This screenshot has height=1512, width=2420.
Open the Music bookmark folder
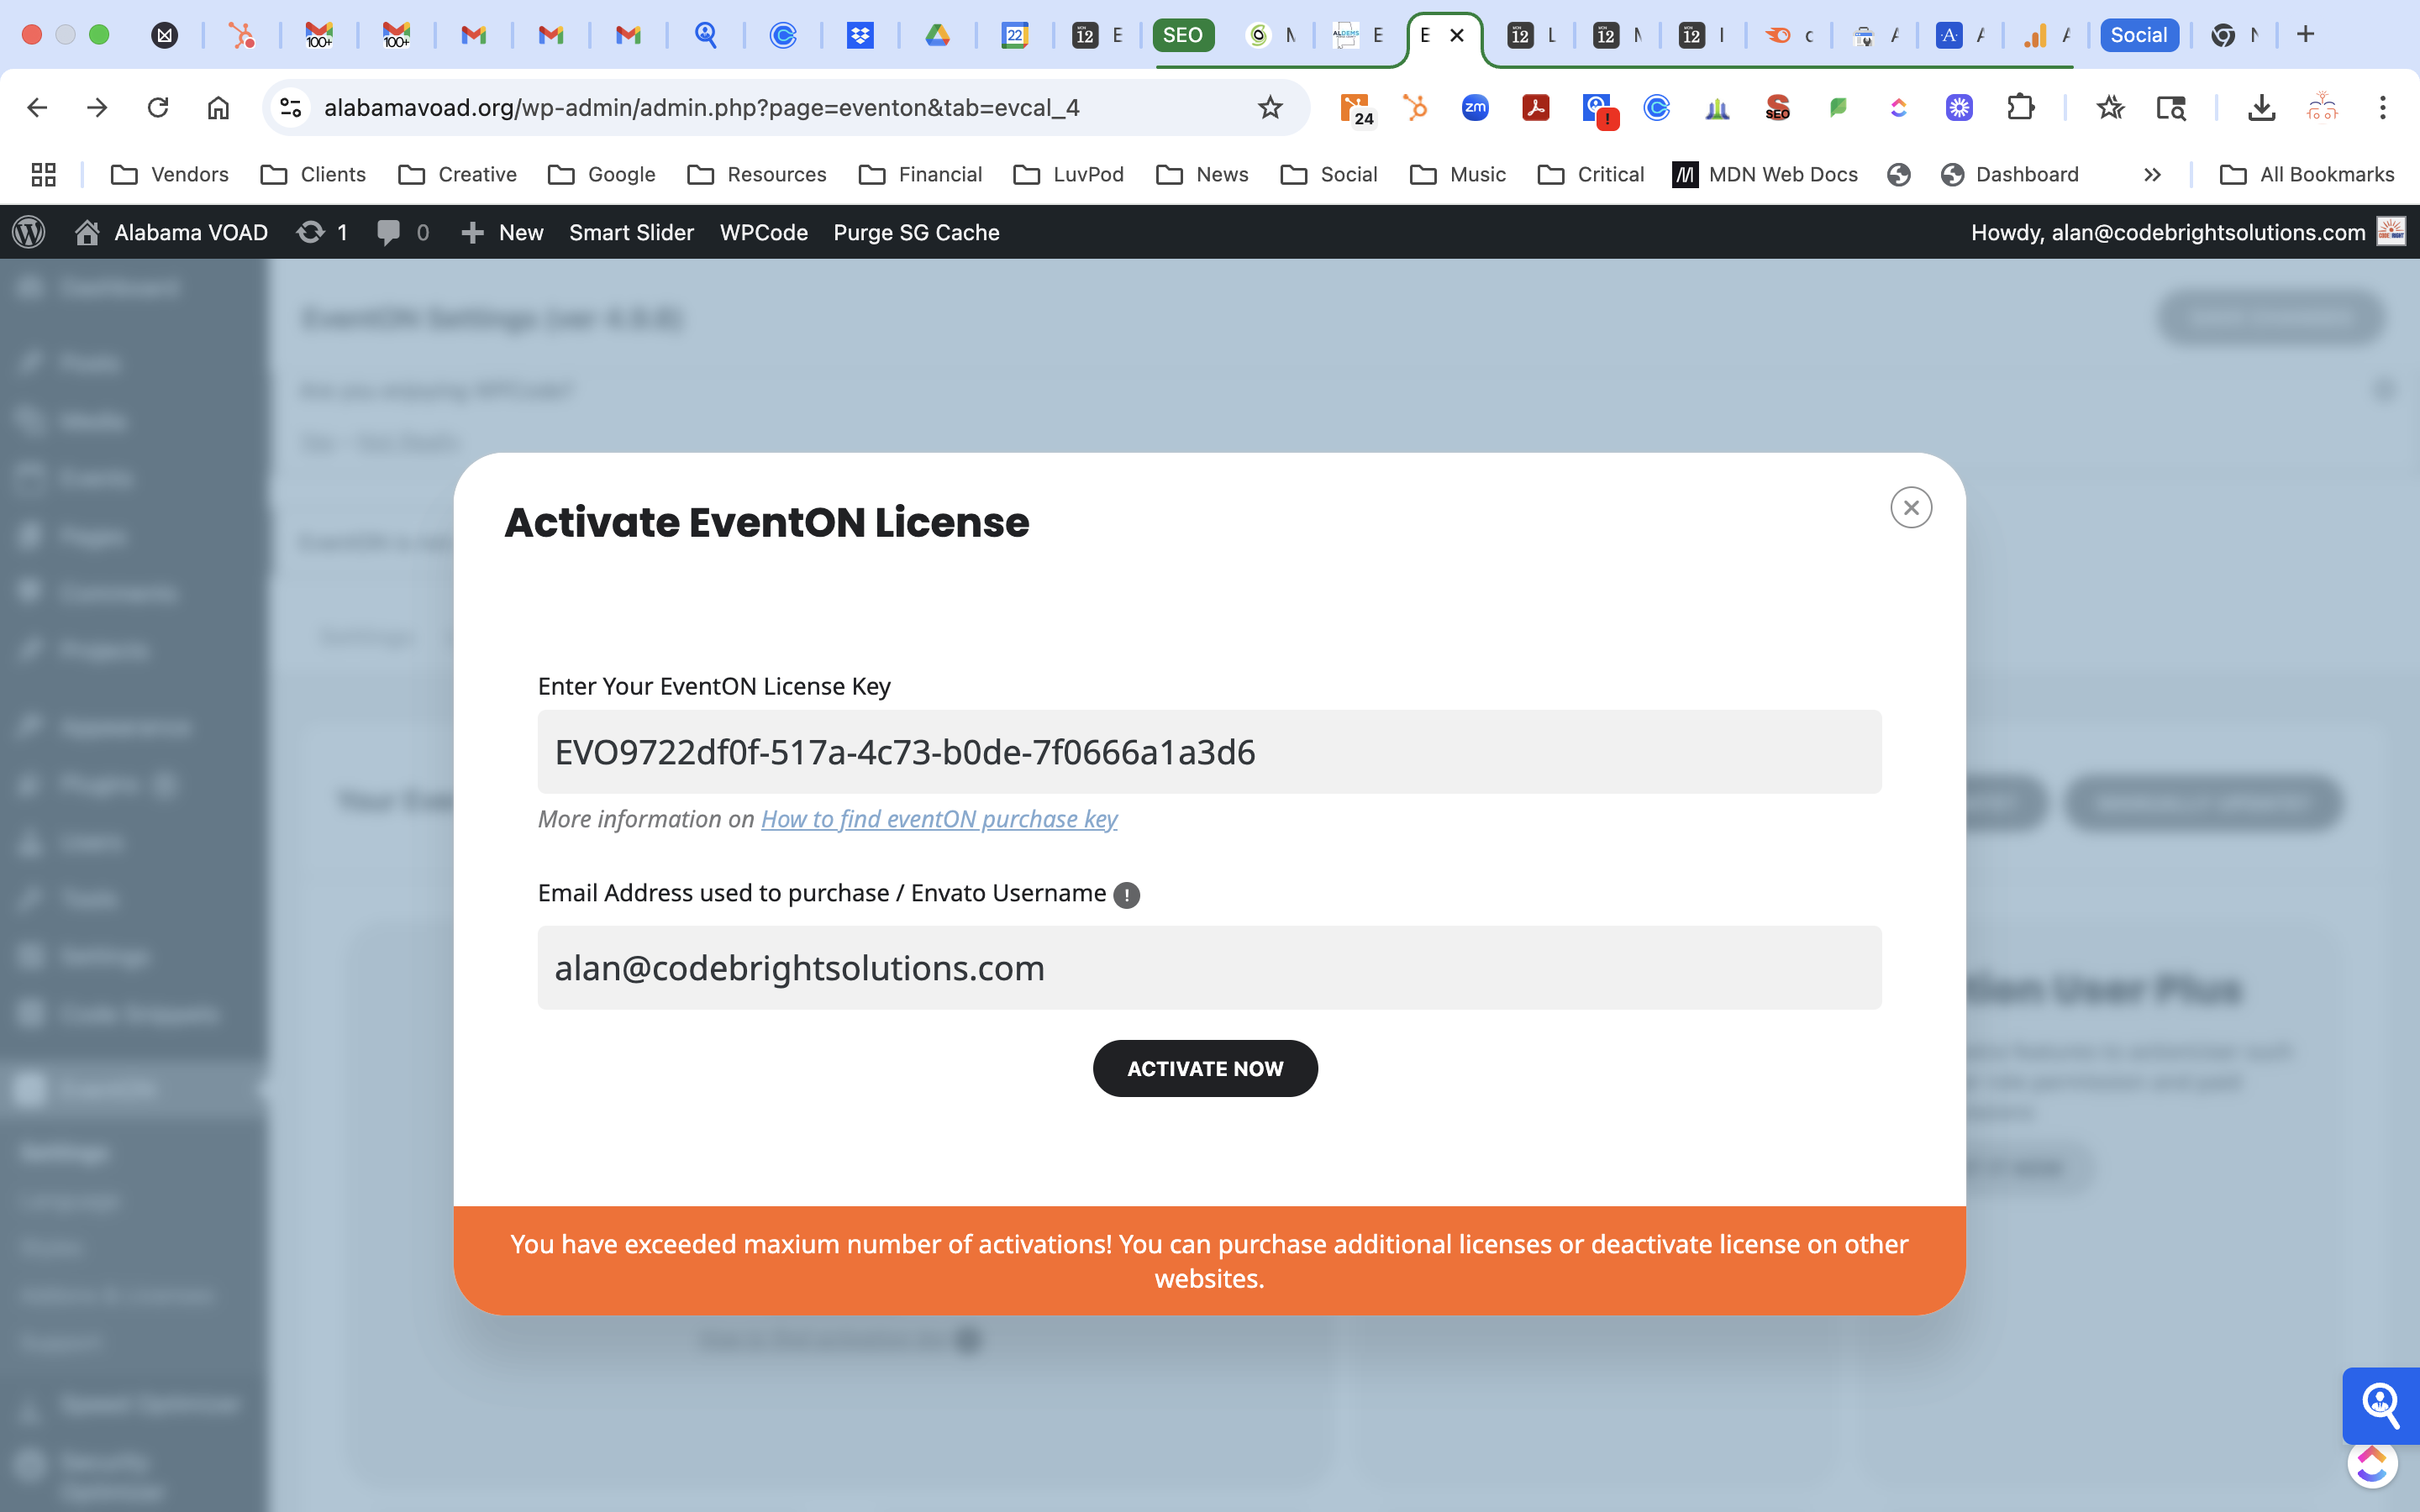point(1458,175)
